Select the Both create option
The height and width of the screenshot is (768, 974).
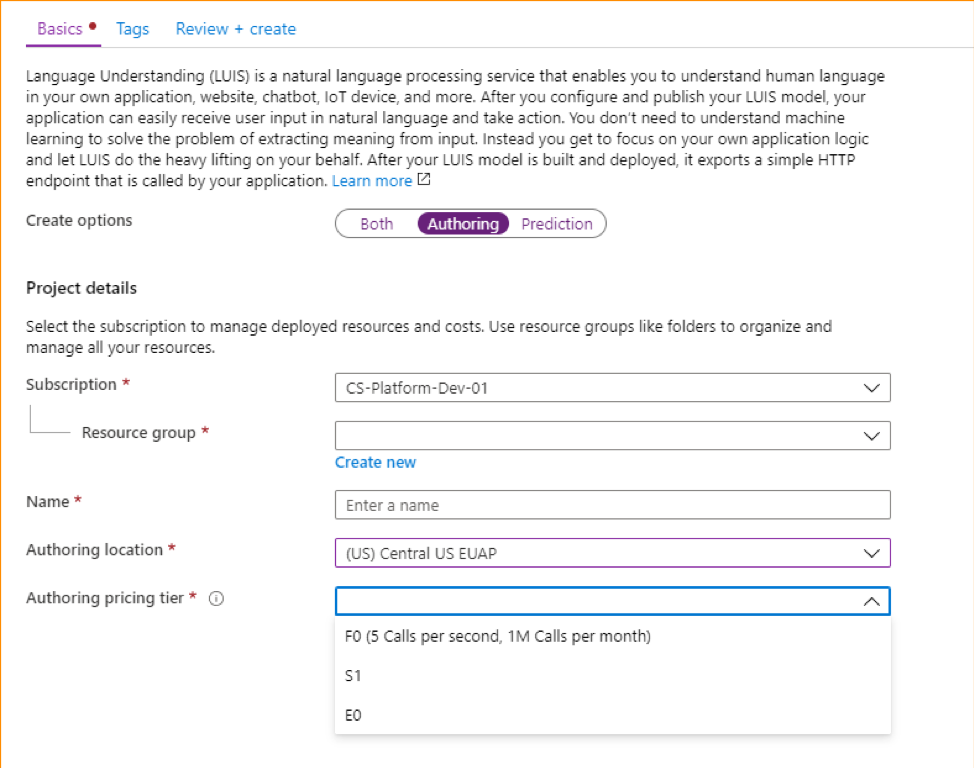[377, 224]
